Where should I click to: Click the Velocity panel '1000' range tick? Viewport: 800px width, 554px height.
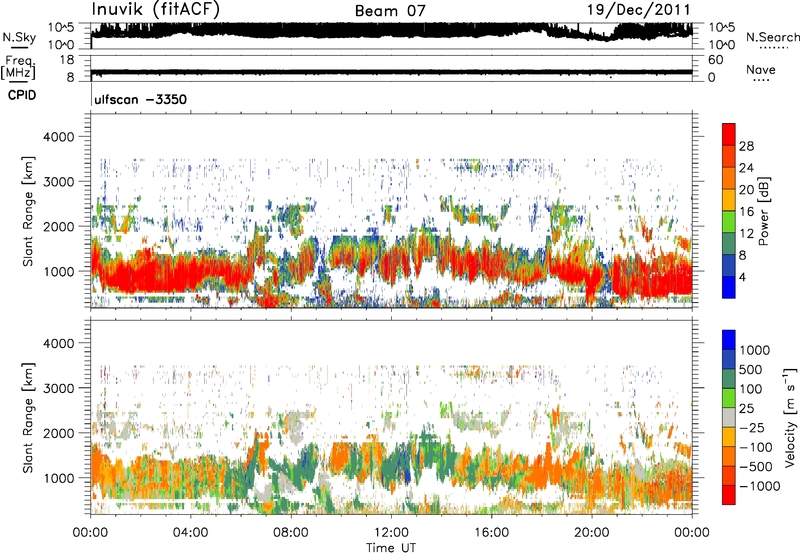coord(58,478)
